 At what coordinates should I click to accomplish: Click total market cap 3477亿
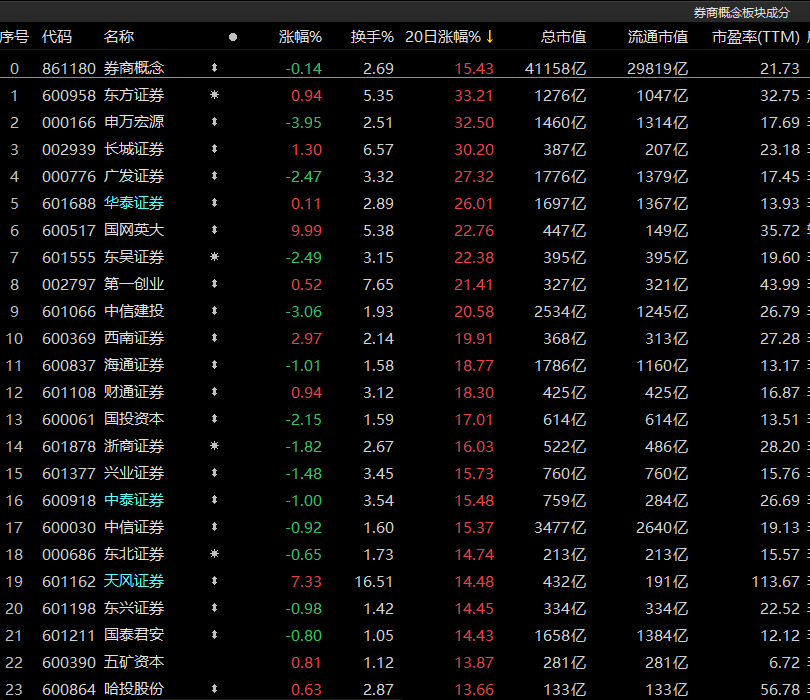coord(560,527)
